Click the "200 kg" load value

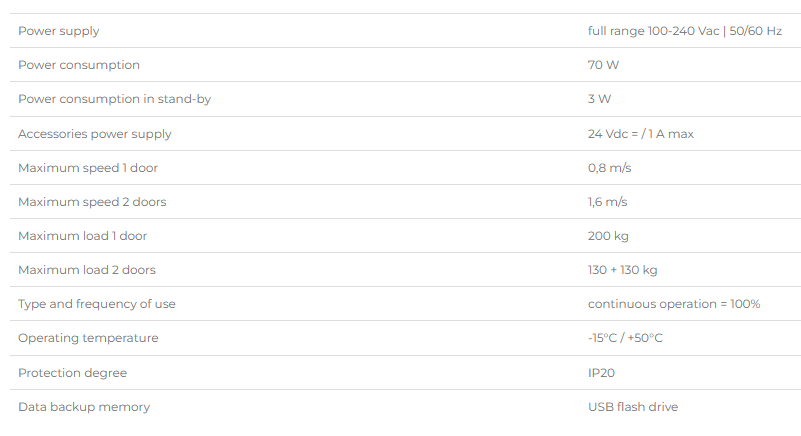(x=608, y=236)
